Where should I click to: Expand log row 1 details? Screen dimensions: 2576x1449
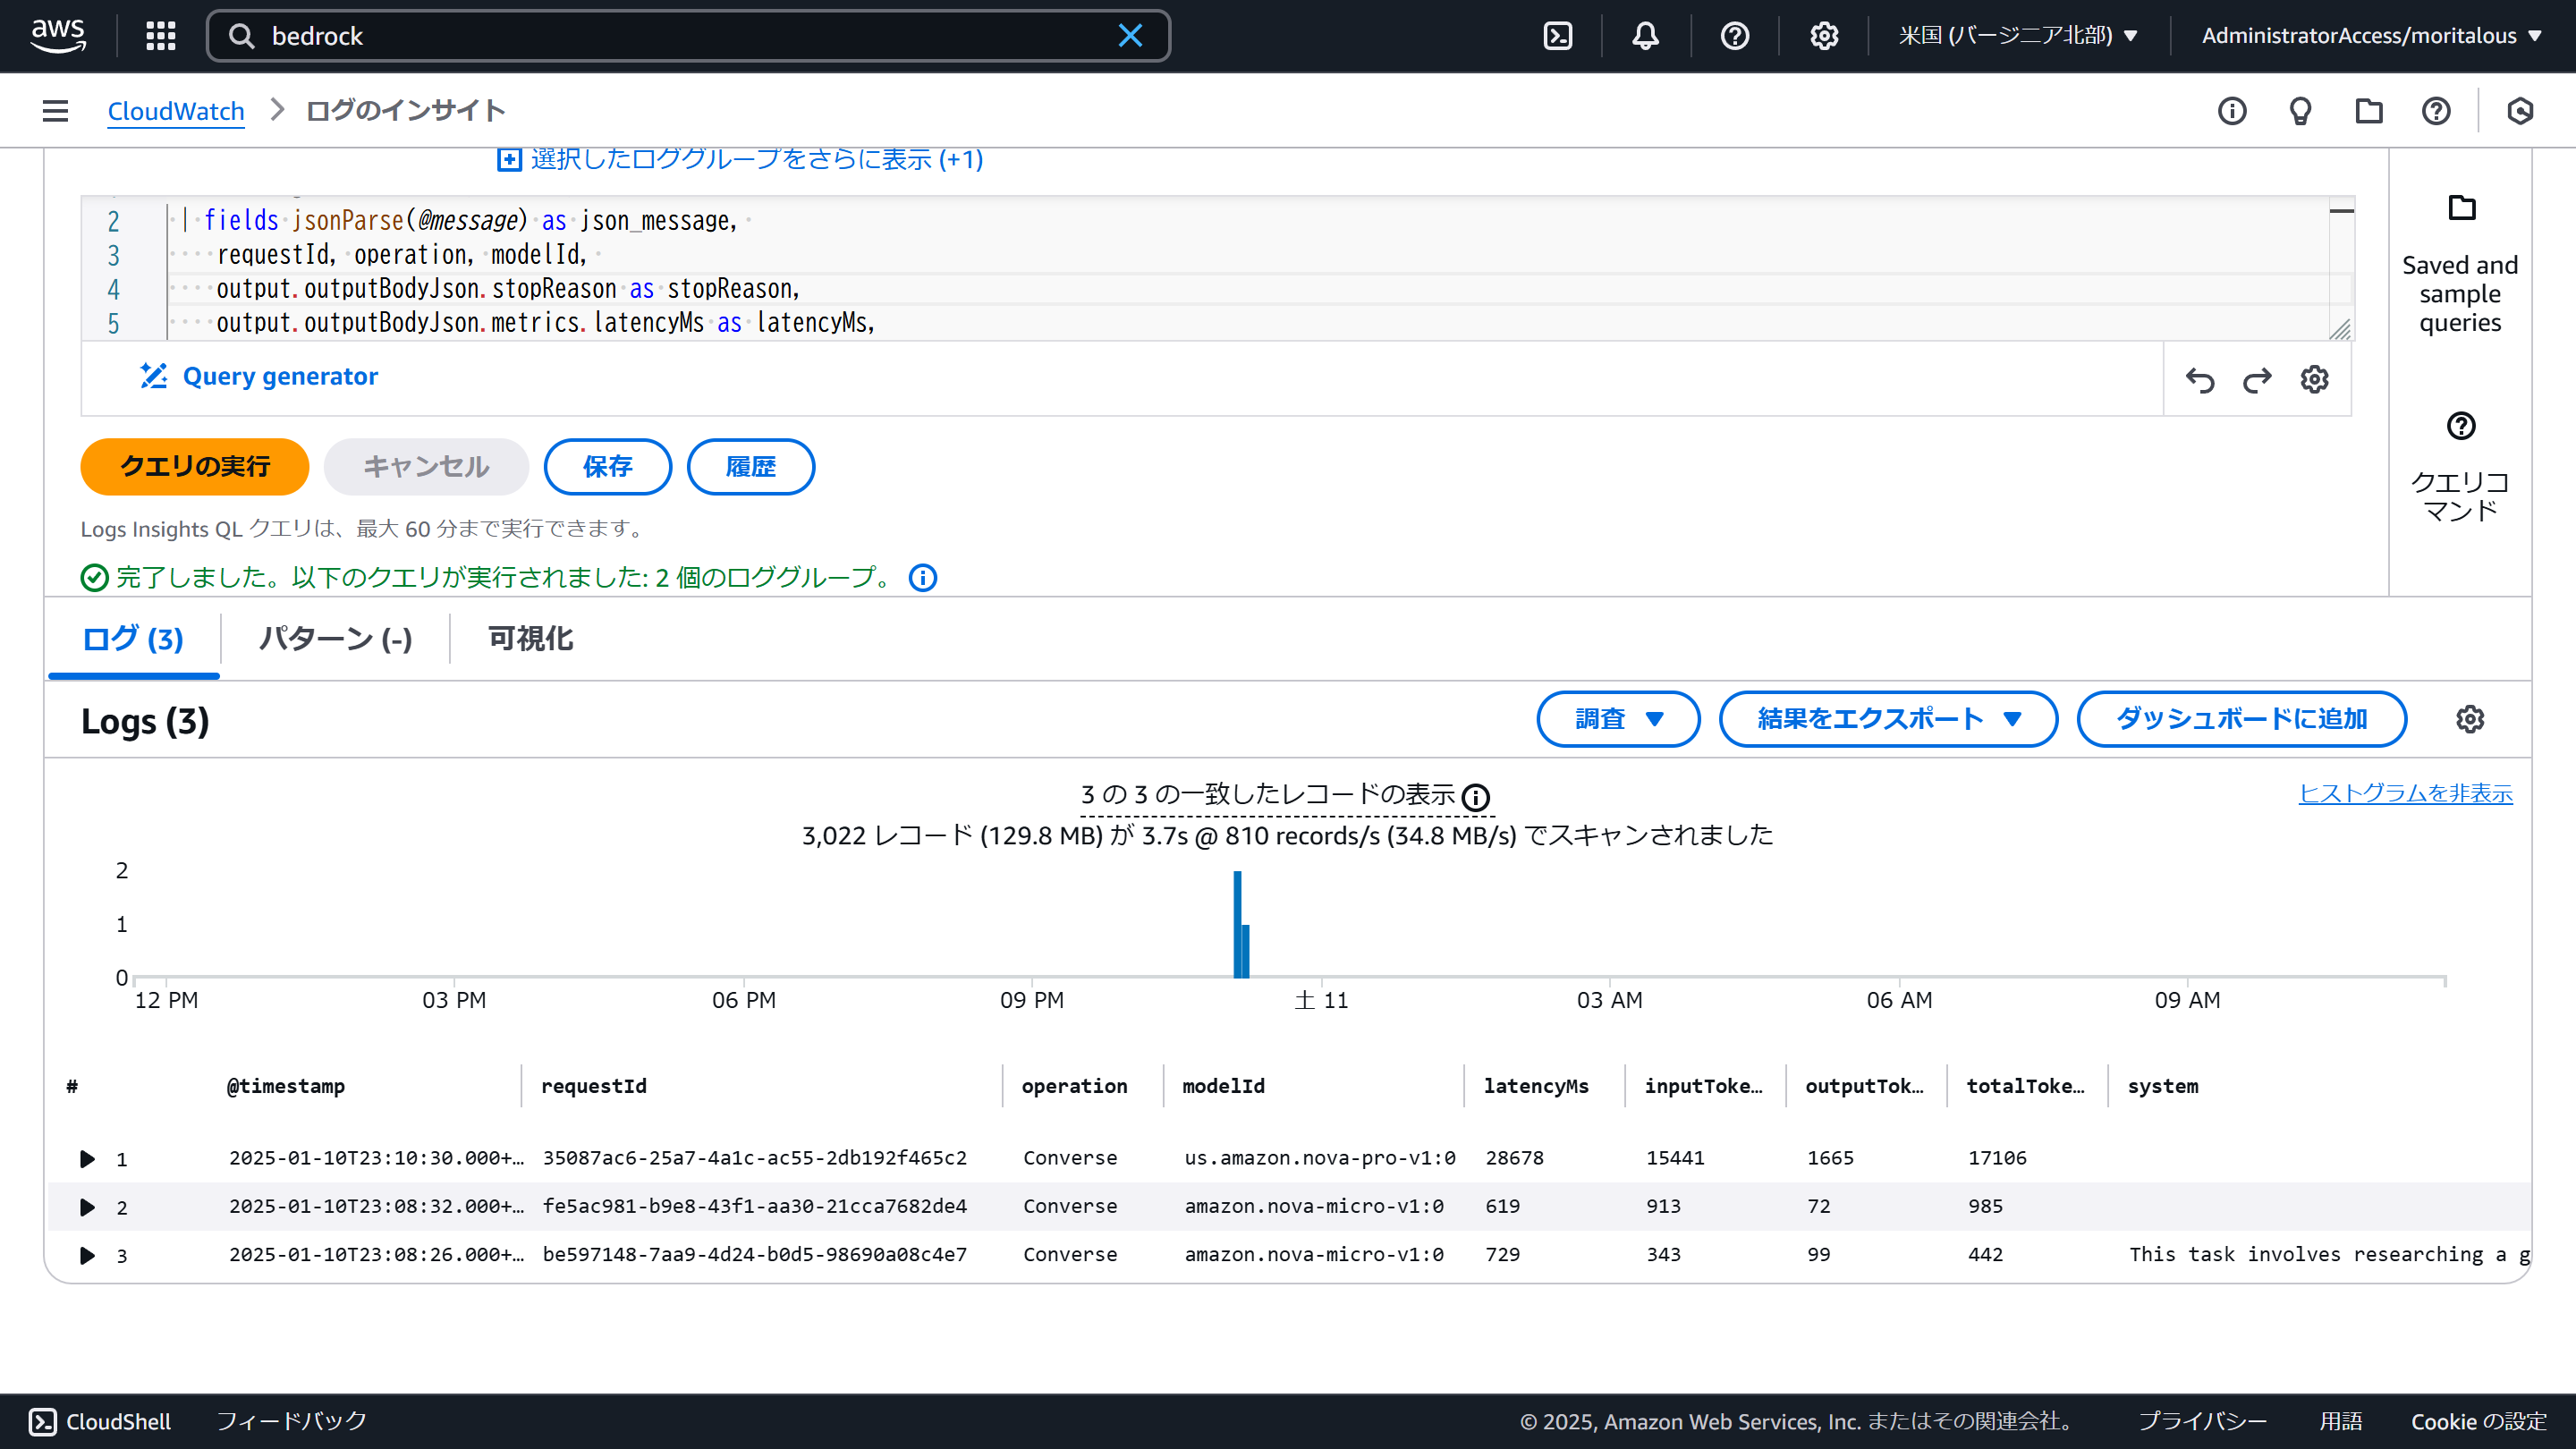tap(87, 1159)
